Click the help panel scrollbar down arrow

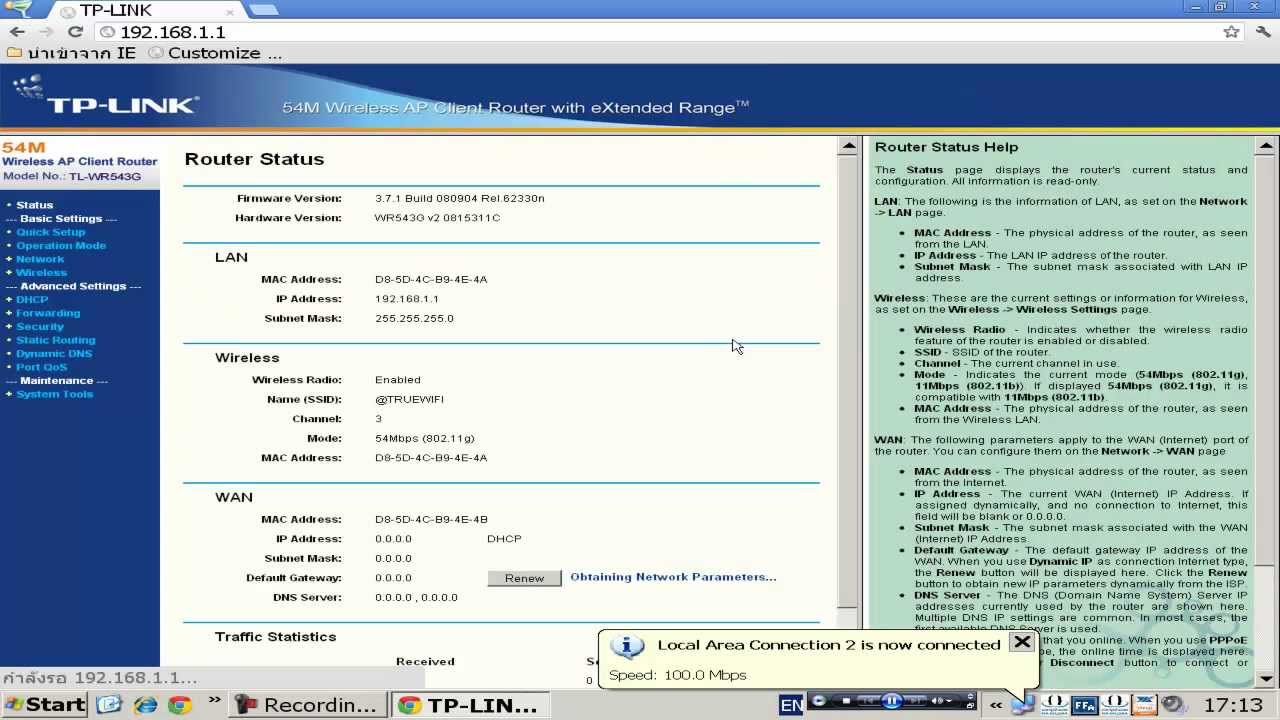click(1267, 678)
